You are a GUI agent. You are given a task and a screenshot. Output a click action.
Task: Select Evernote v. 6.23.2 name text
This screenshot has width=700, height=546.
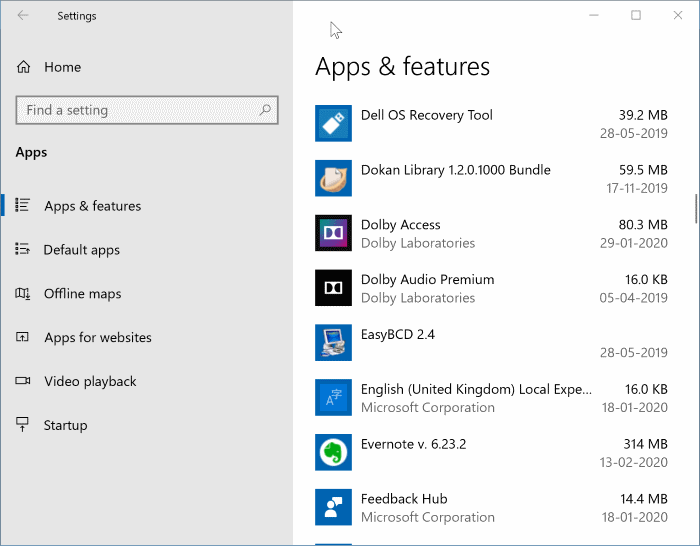(x=413, y=444)
